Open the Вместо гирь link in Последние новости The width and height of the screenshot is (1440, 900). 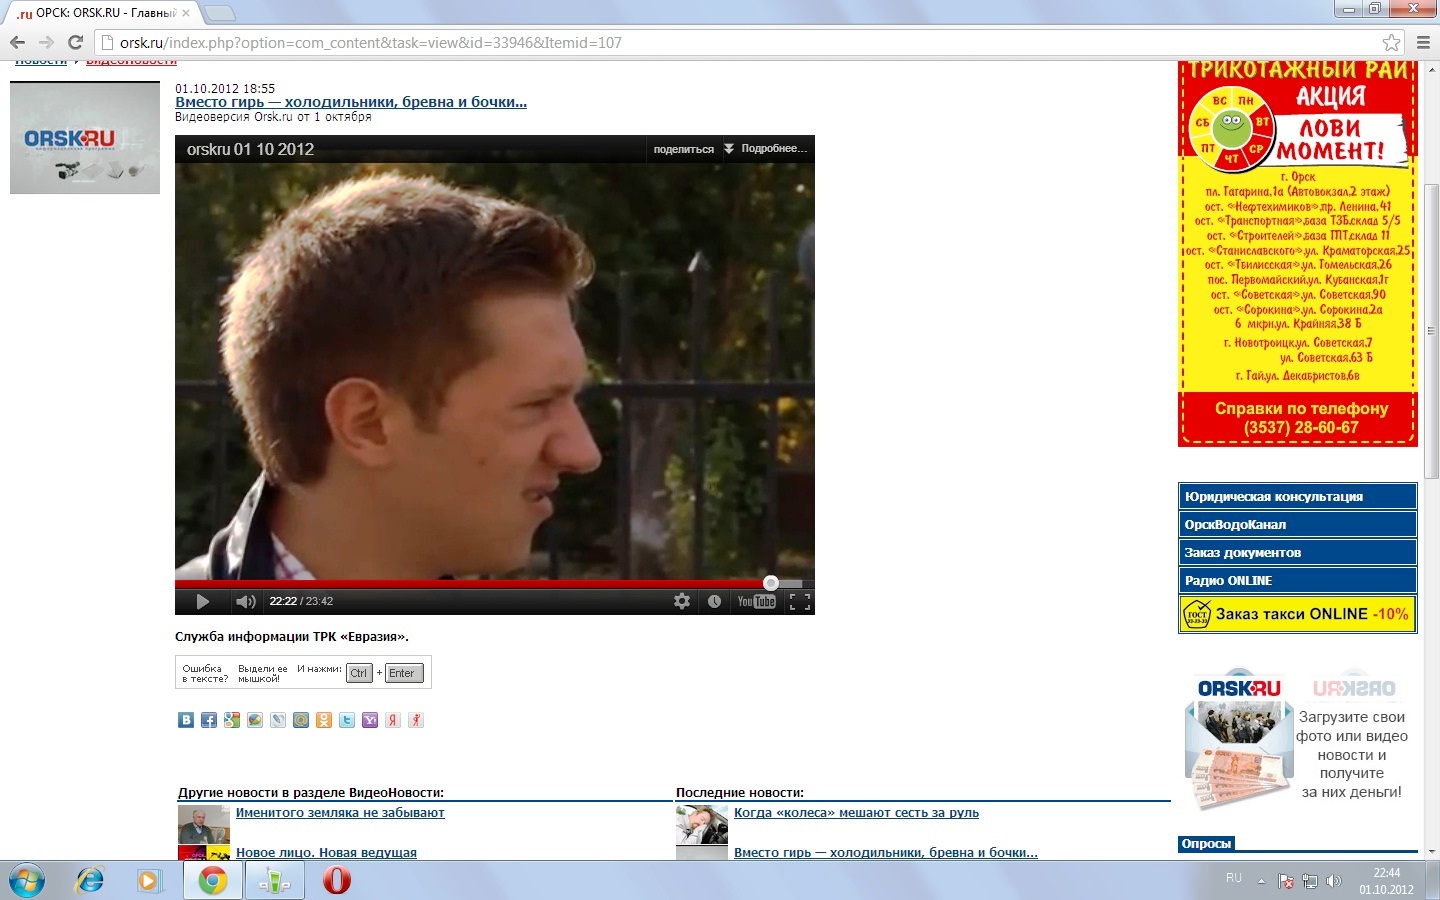[x=886, y=853]
